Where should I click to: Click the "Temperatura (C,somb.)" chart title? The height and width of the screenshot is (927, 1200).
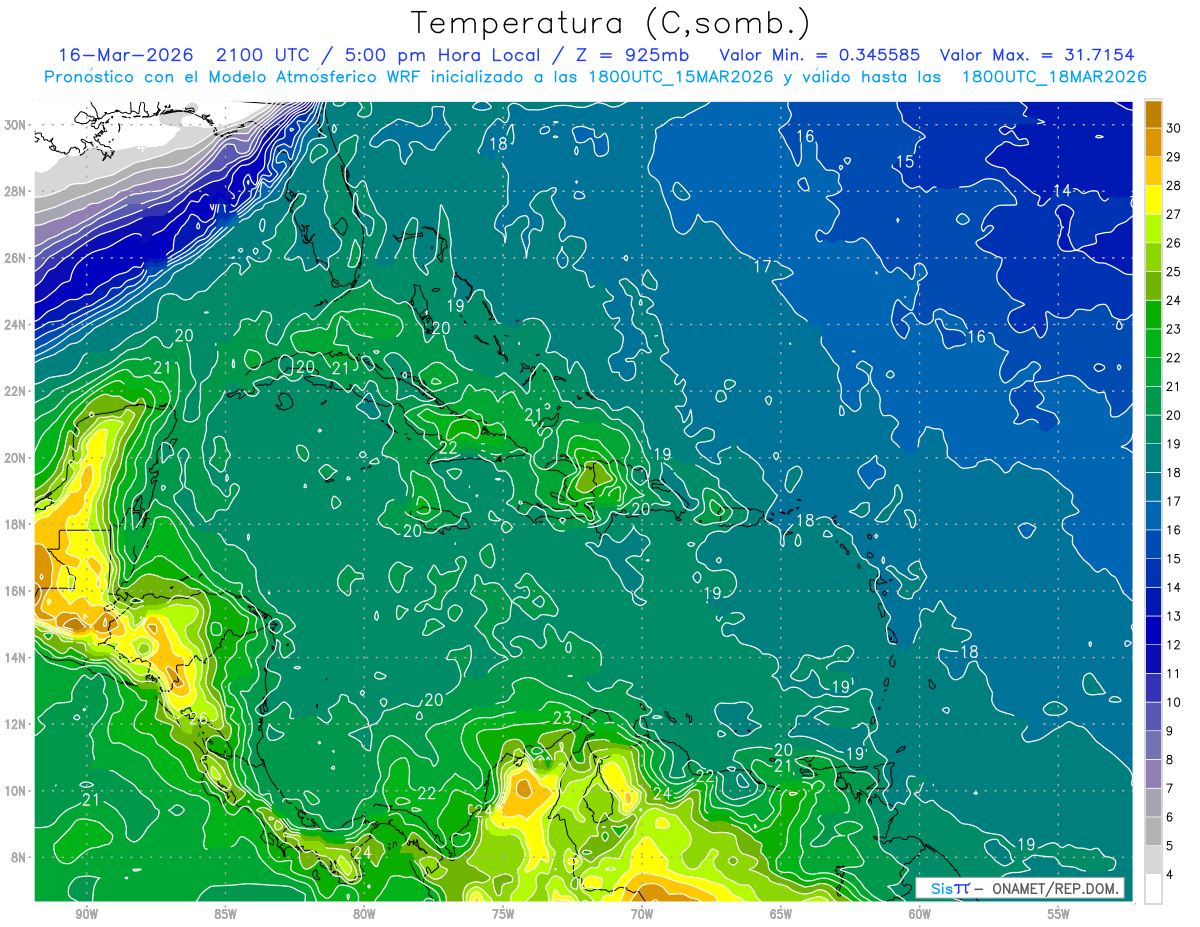pos(611,23)
